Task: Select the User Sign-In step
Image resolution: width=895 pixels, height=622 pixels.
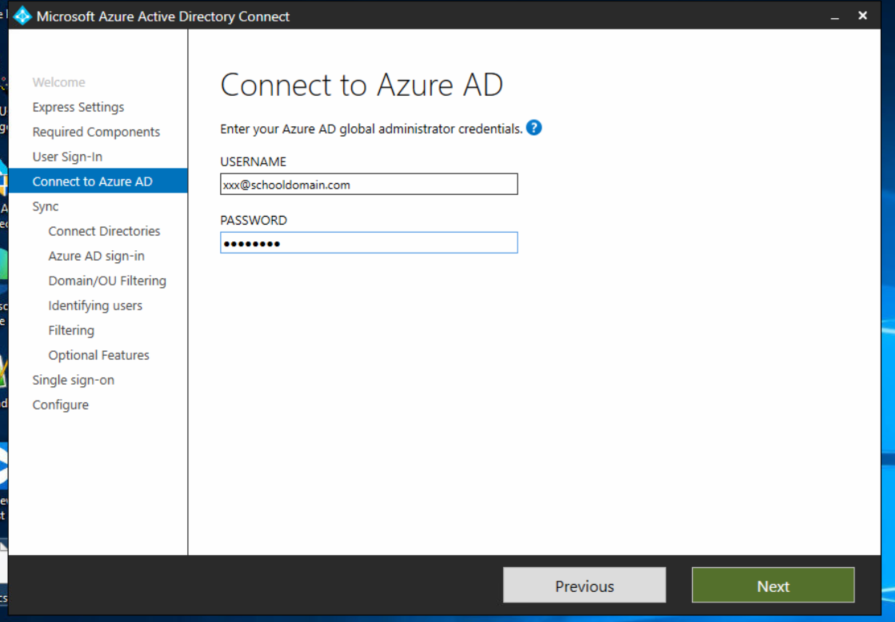Action: [67, 157]
